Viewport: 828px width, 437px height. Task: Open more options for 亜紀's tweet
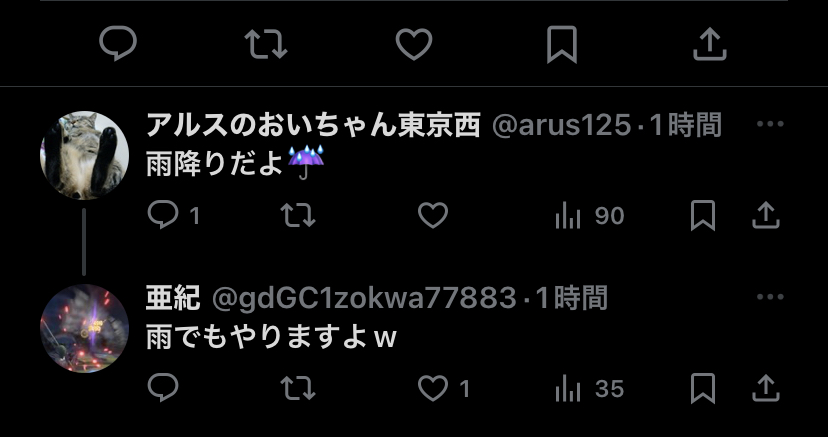[770, 297]
